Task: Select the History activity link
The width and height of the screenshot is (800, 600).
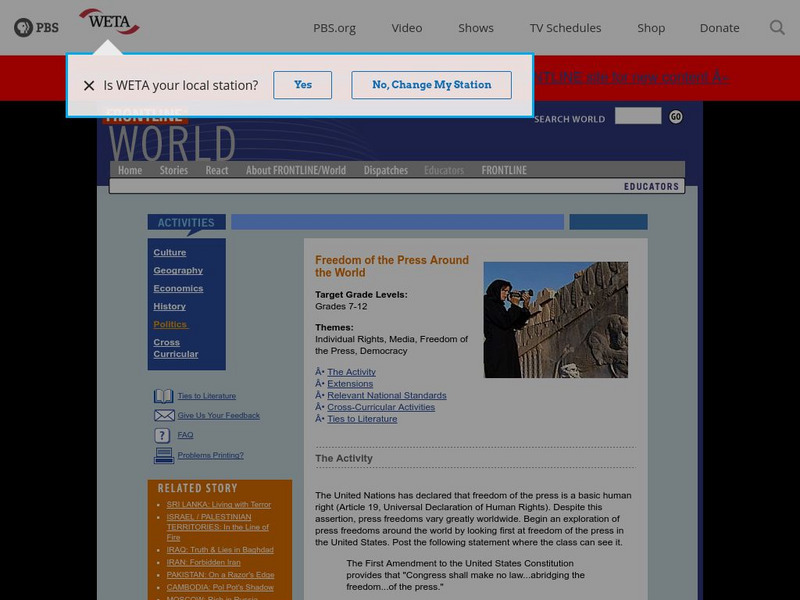Action: (169, 306)
